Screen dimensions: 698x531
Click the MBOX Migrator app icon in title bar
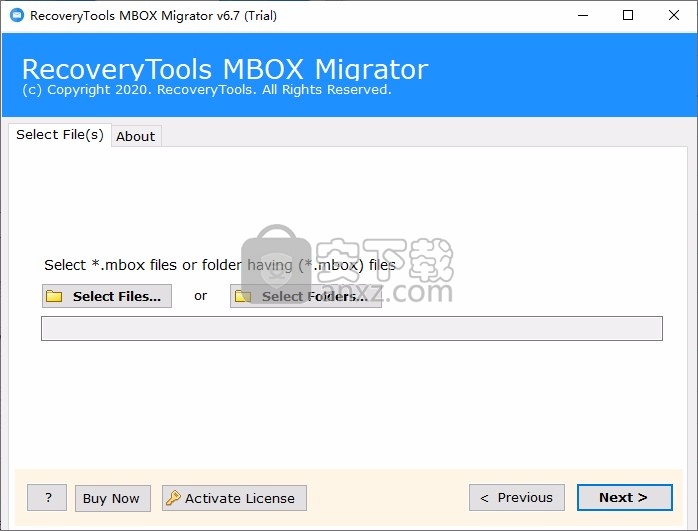coord(17,16)
